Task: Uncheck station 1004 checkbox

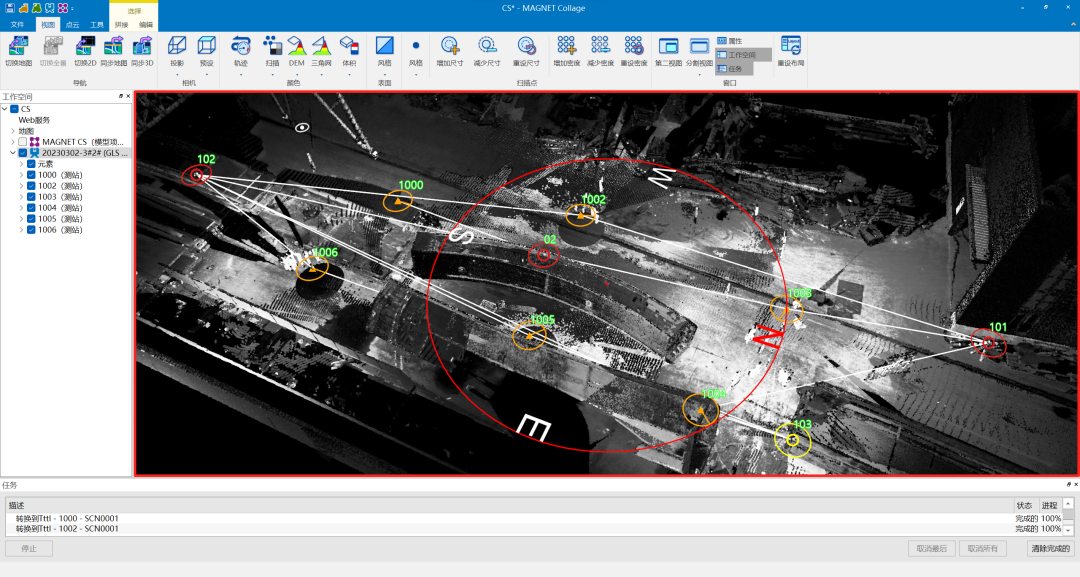Action: click(31, 208)
